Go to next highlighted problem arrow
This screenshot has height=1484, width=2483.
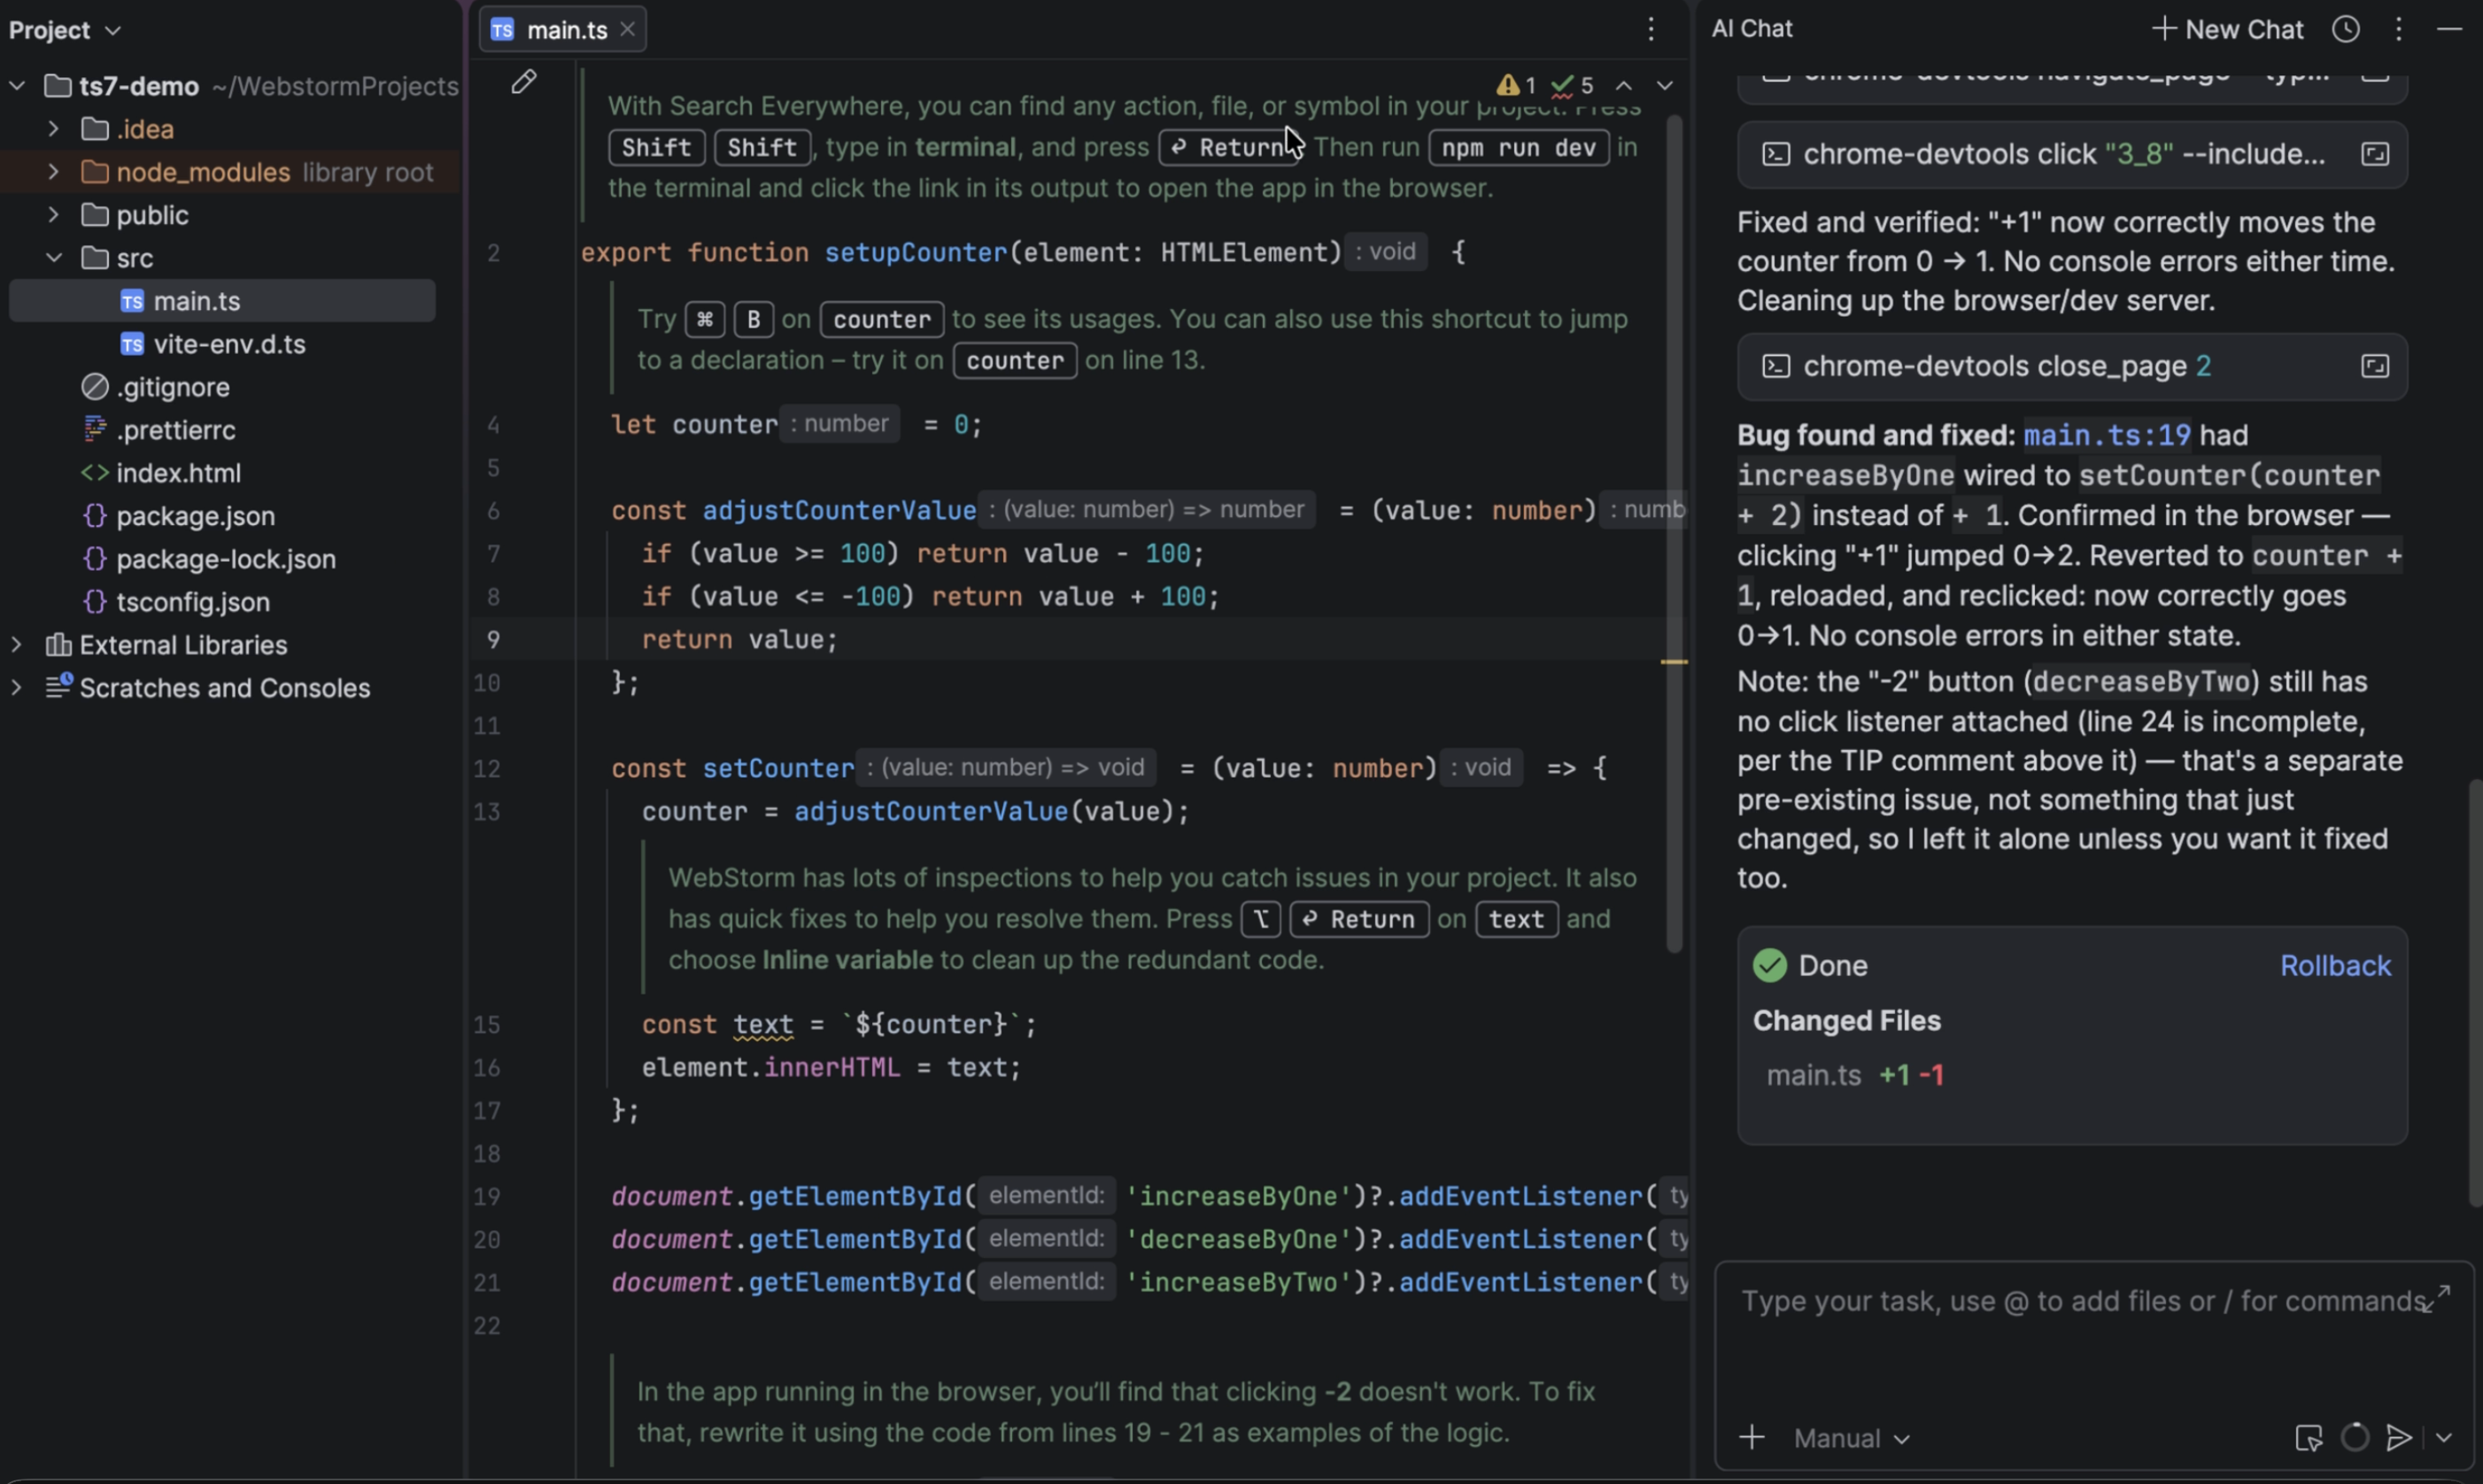point(1665,86)
